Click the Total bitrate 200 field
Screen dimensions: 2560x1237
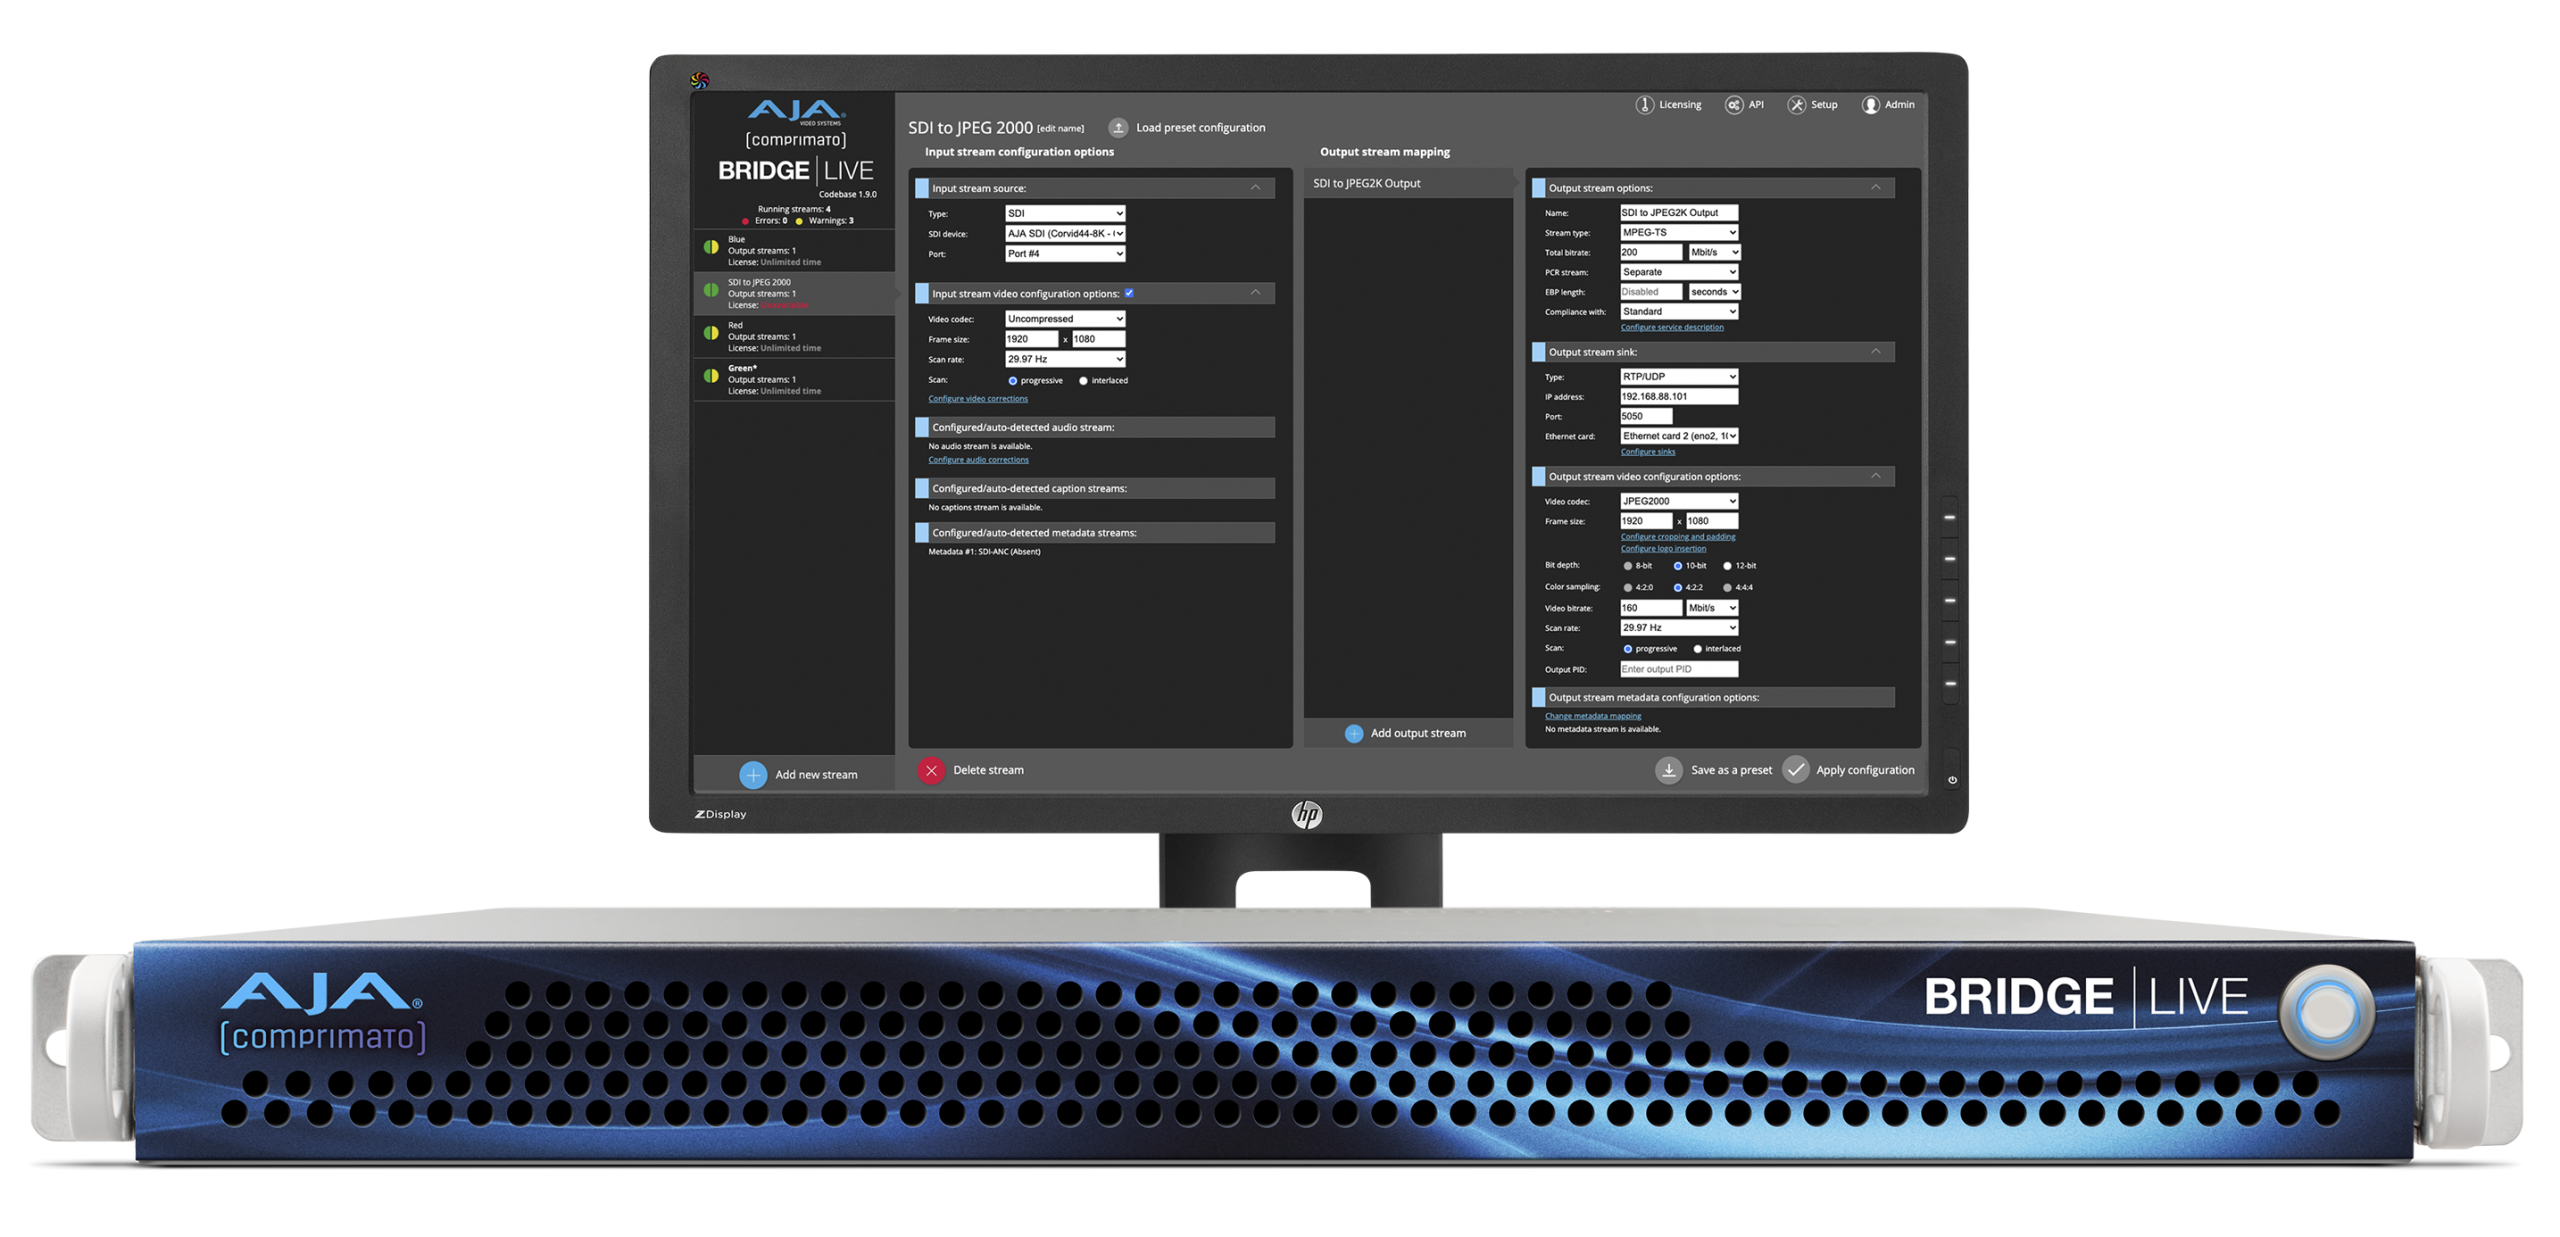1650,252
